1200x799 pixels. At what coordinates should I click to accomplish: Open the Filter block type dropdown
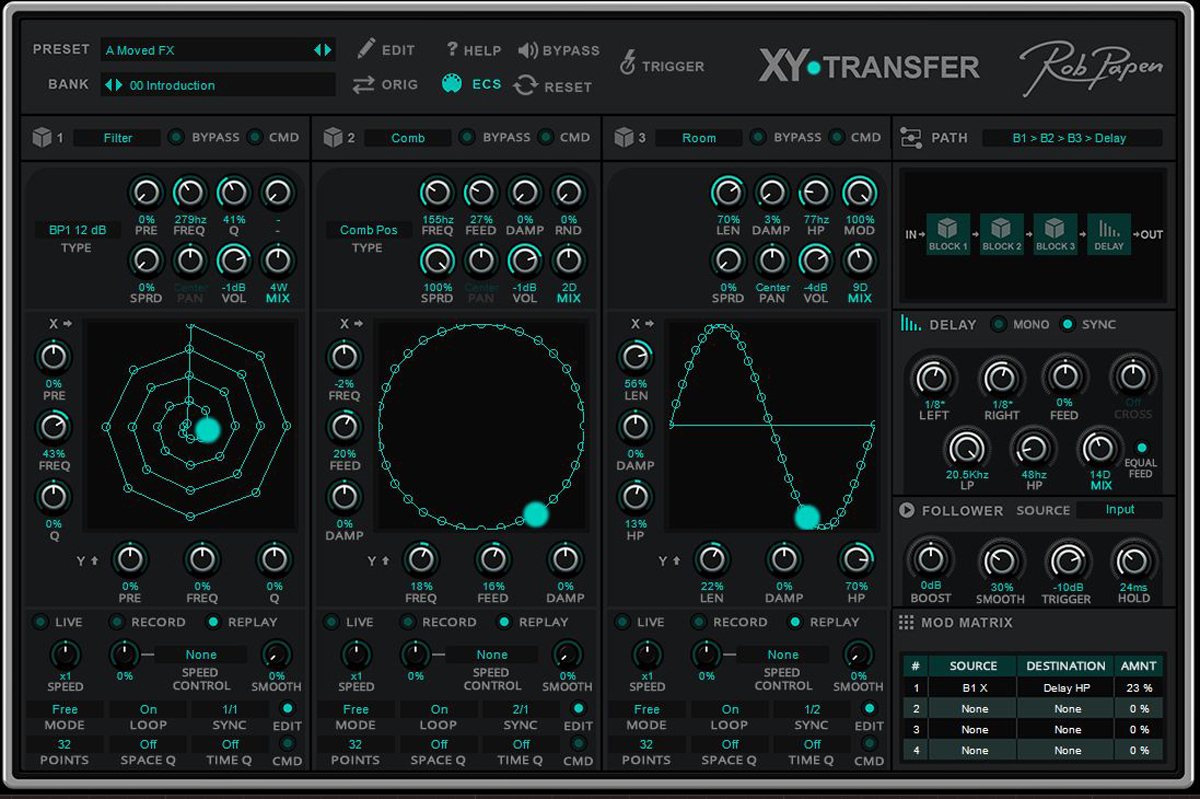point(117,138)
